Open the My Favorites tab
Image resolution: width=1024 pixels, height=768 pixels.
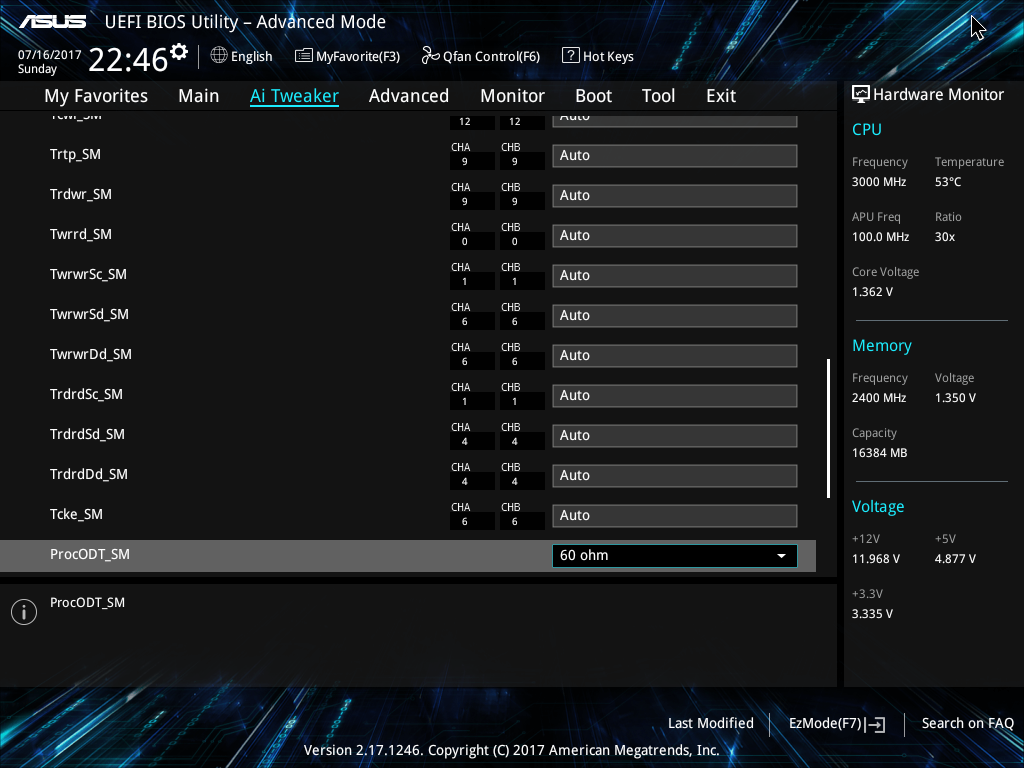[x=96, y=96]
